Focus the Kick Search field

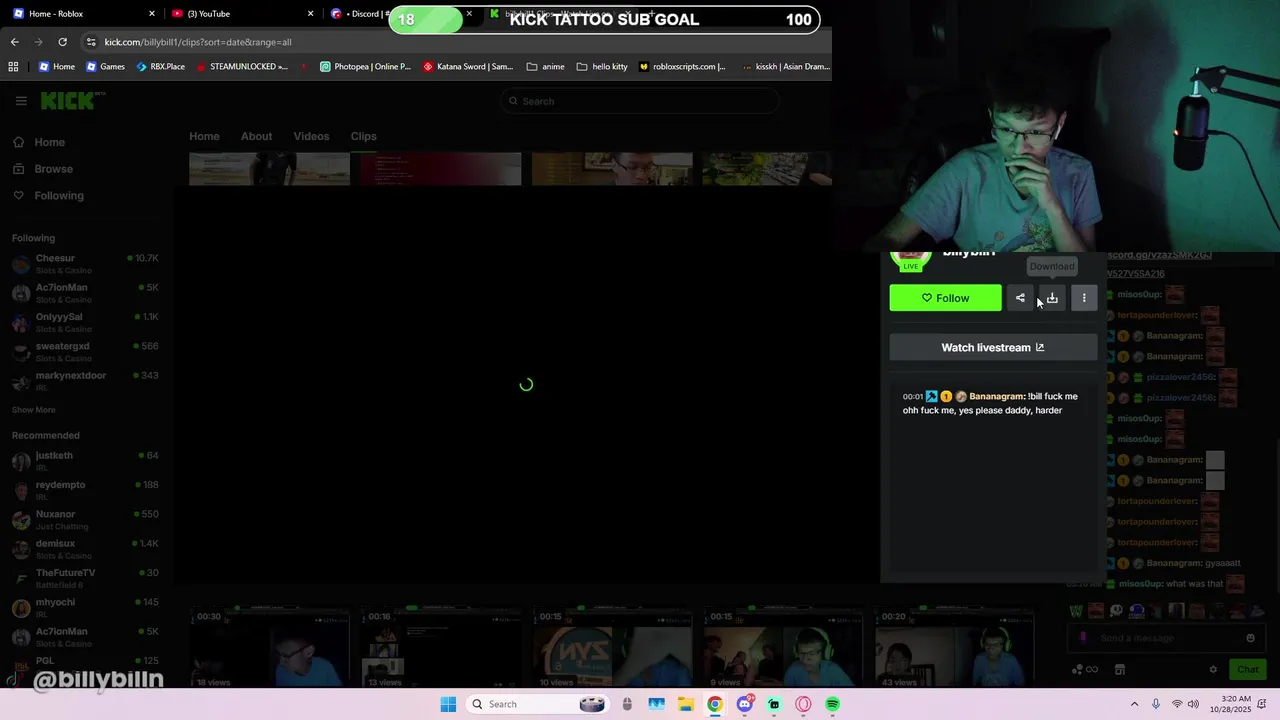point(640,101)
